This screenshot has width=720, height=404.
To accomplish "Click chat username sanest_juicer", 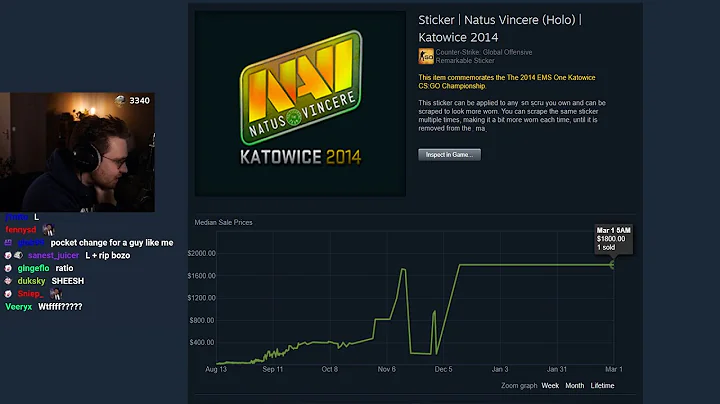I will click(53, 255).
